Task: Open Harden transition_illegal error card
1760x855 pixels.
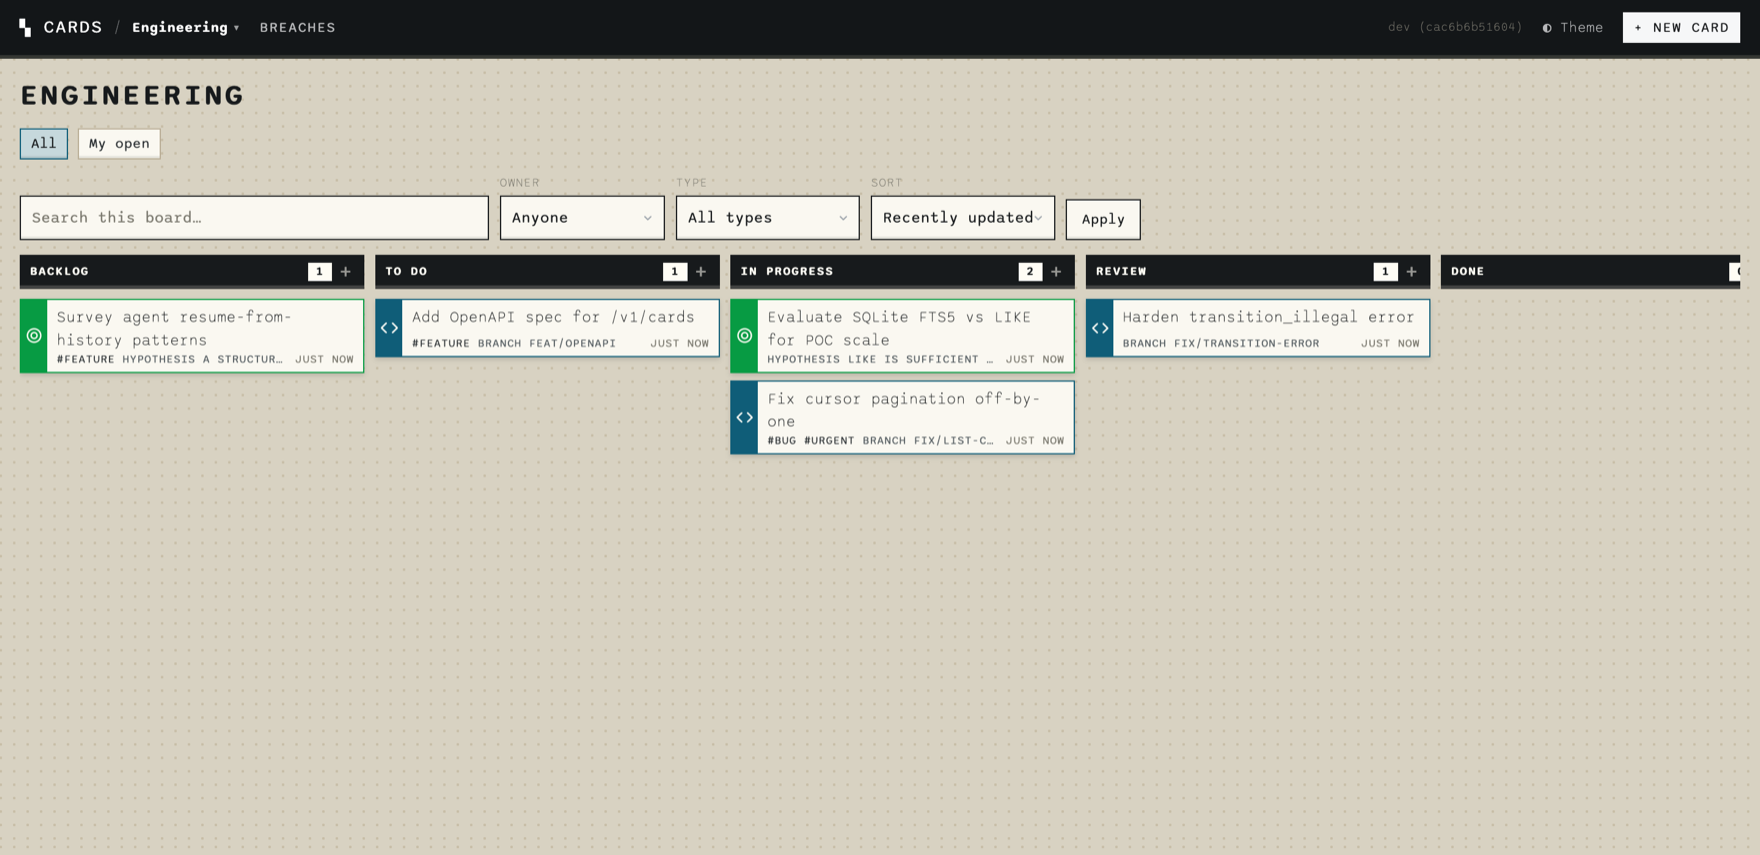Action: [x=1258, y=328]
